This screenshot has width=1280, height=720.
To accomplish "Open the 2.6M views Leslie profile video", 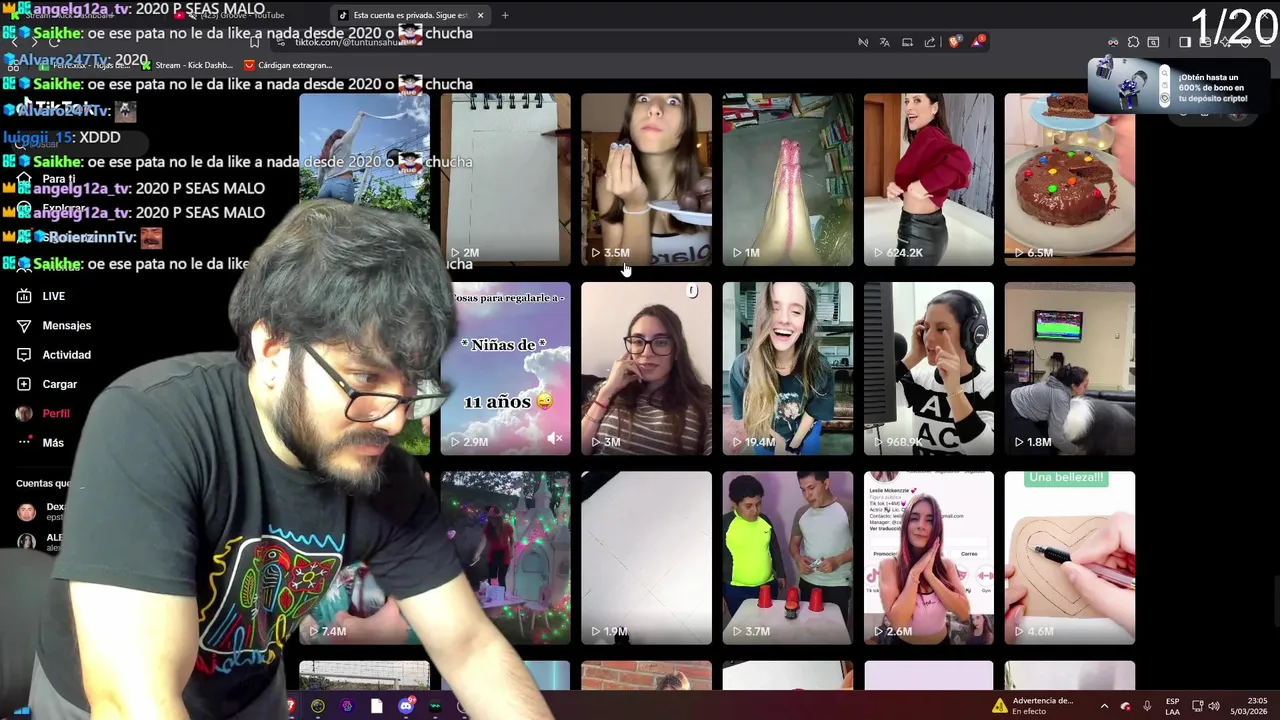I will pos(929,557).
